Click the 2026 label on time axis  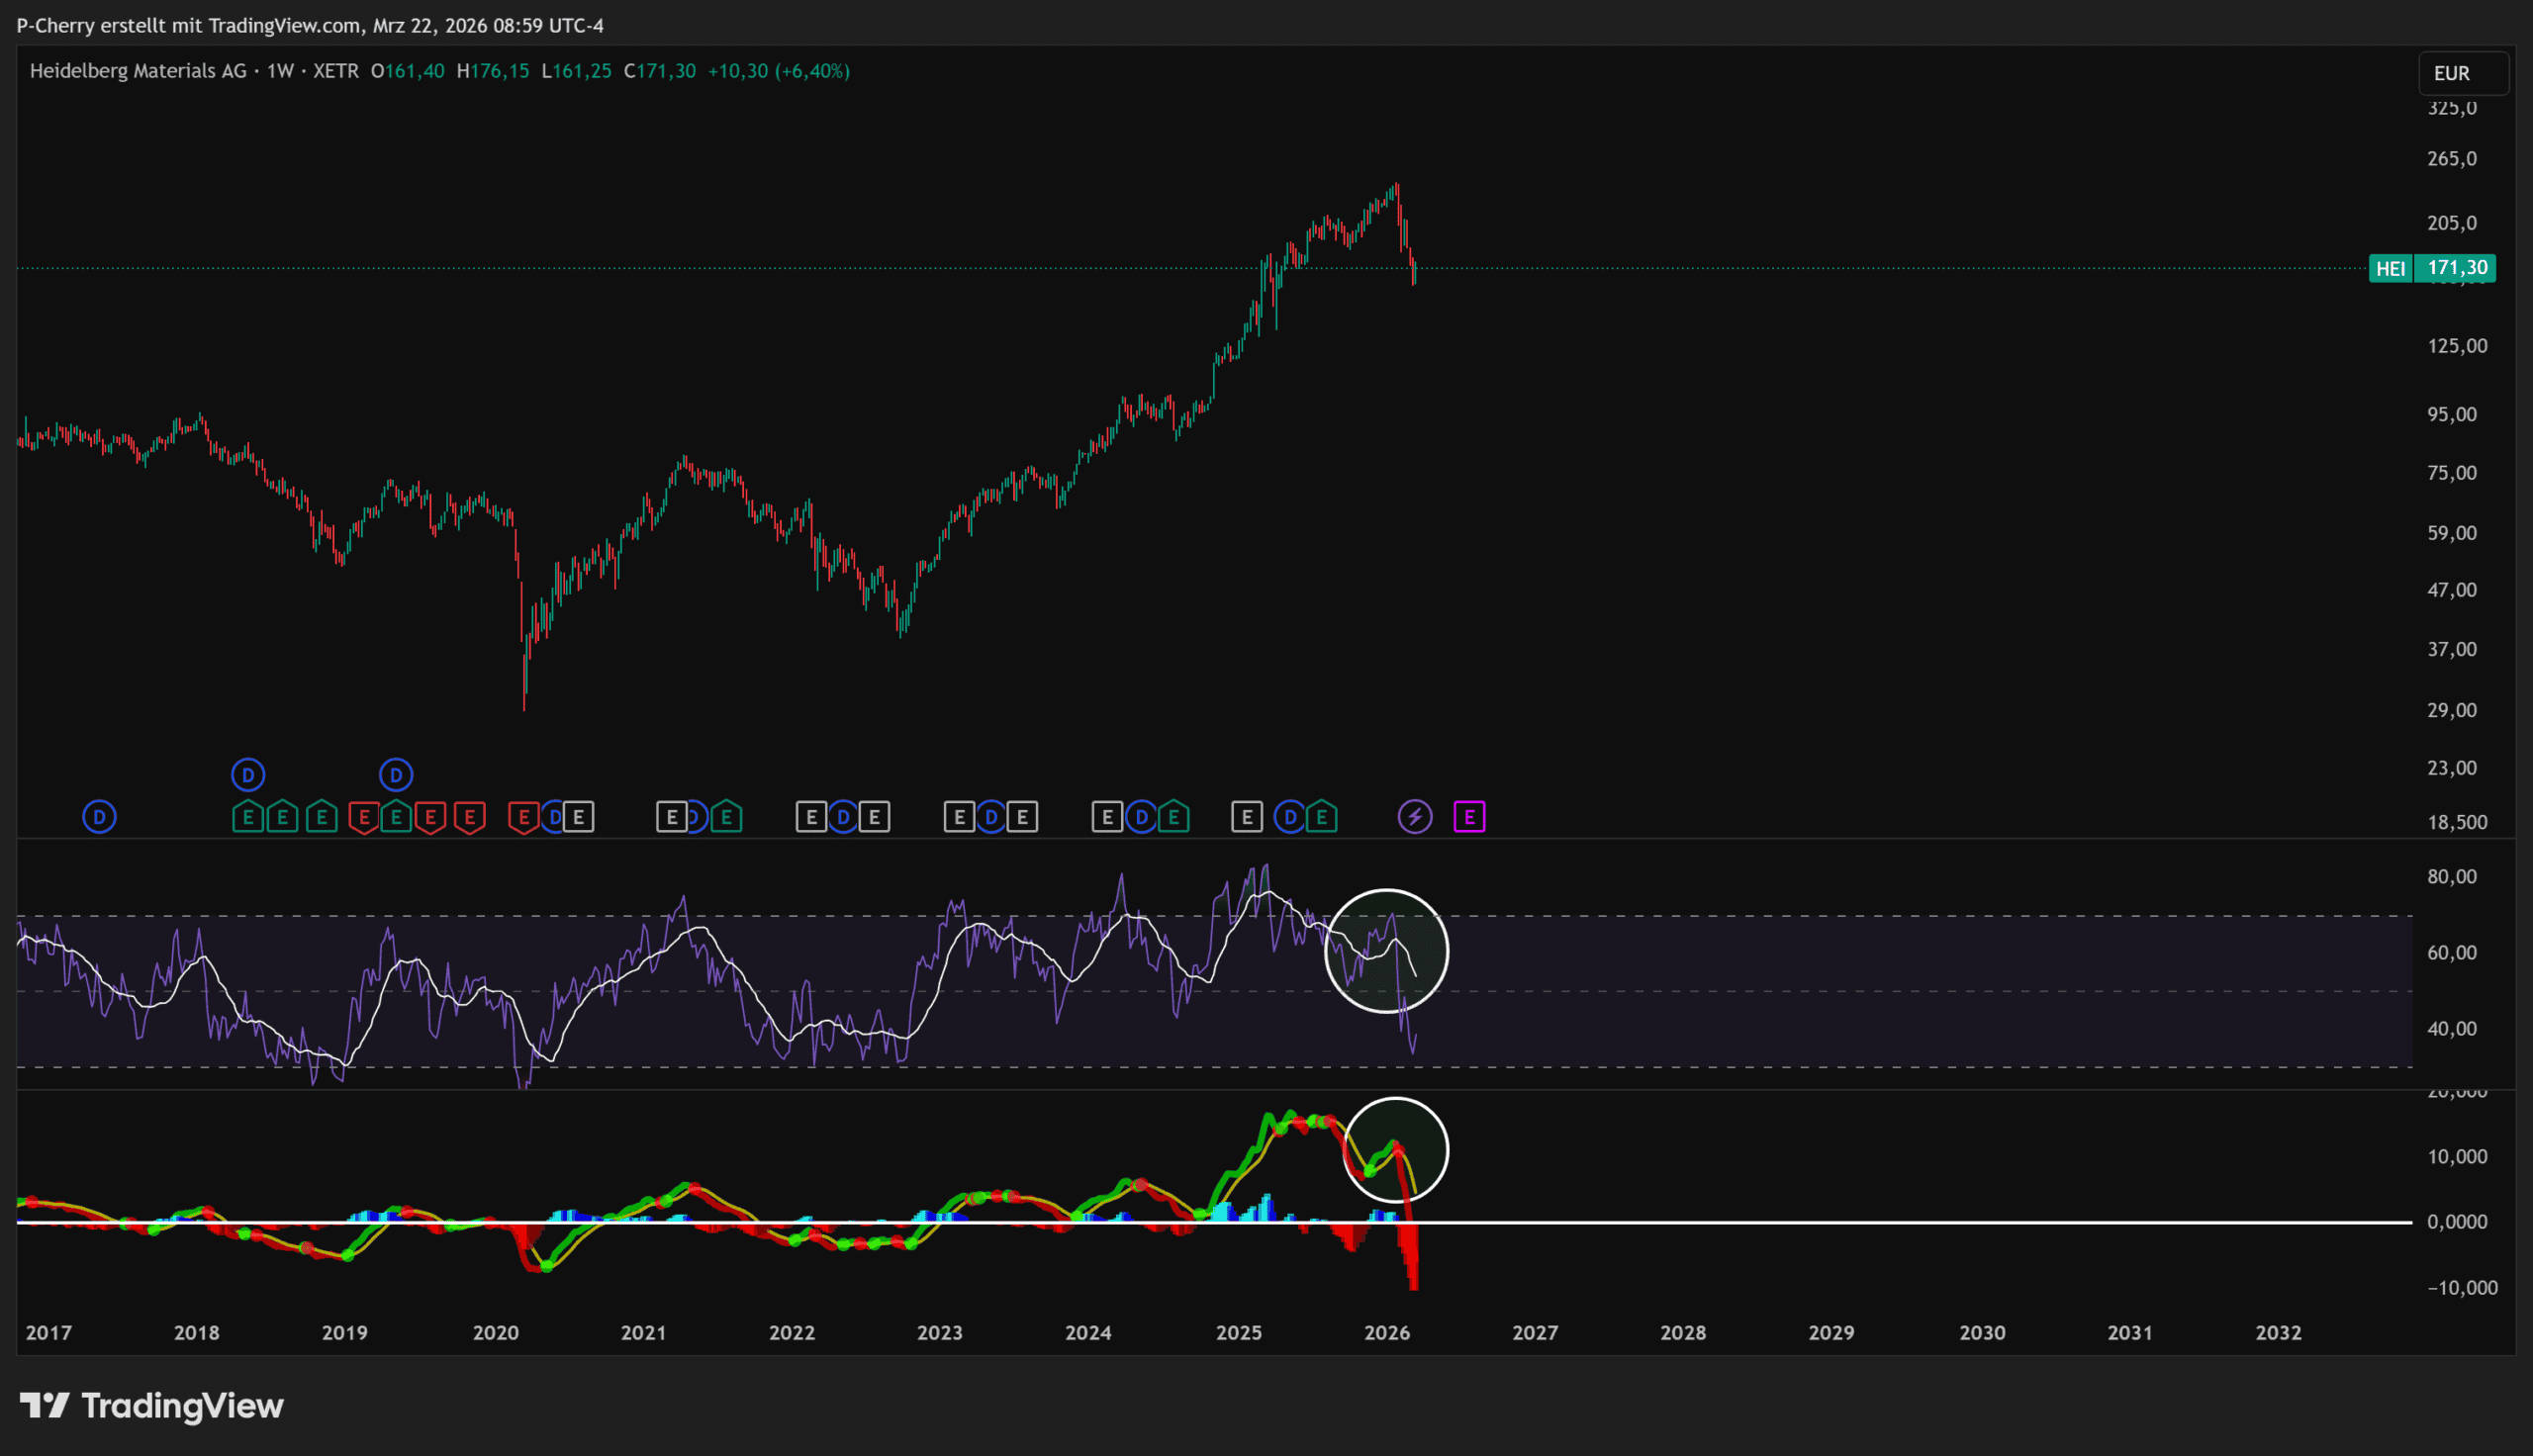click(1386, 1332)
